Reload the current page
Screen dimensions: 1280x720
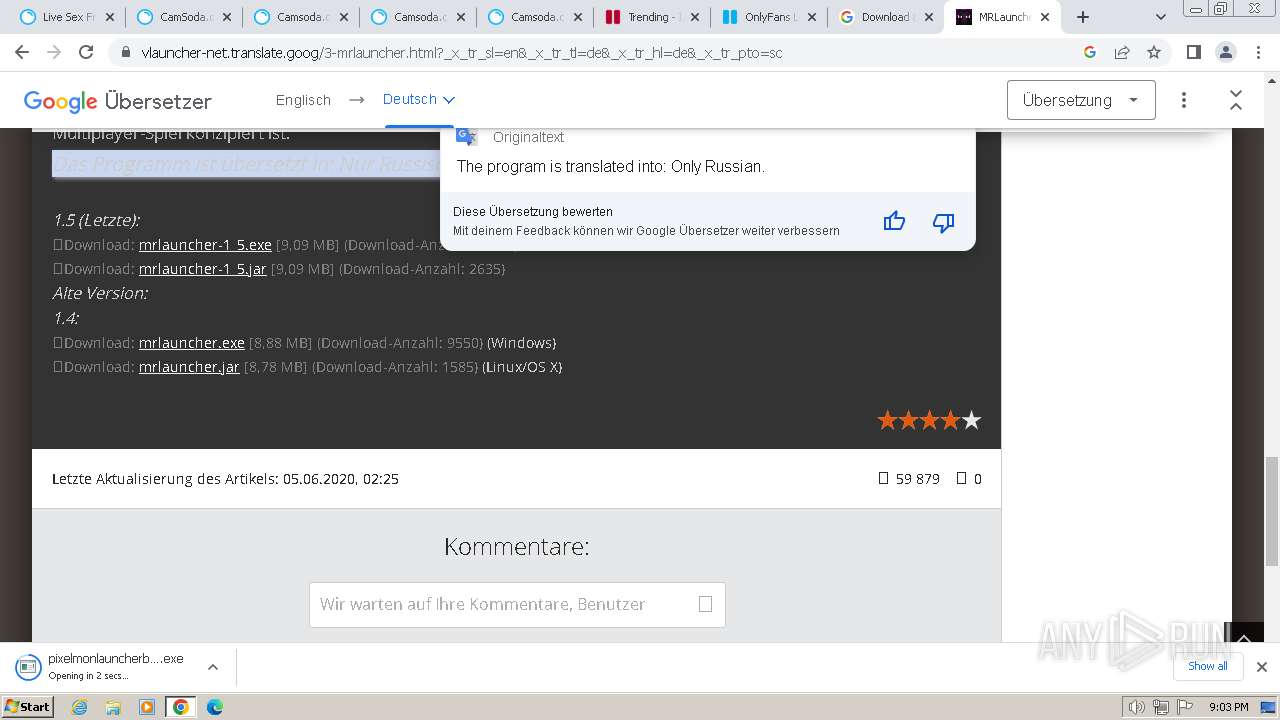pyautogui.click(x=86, y=52)
